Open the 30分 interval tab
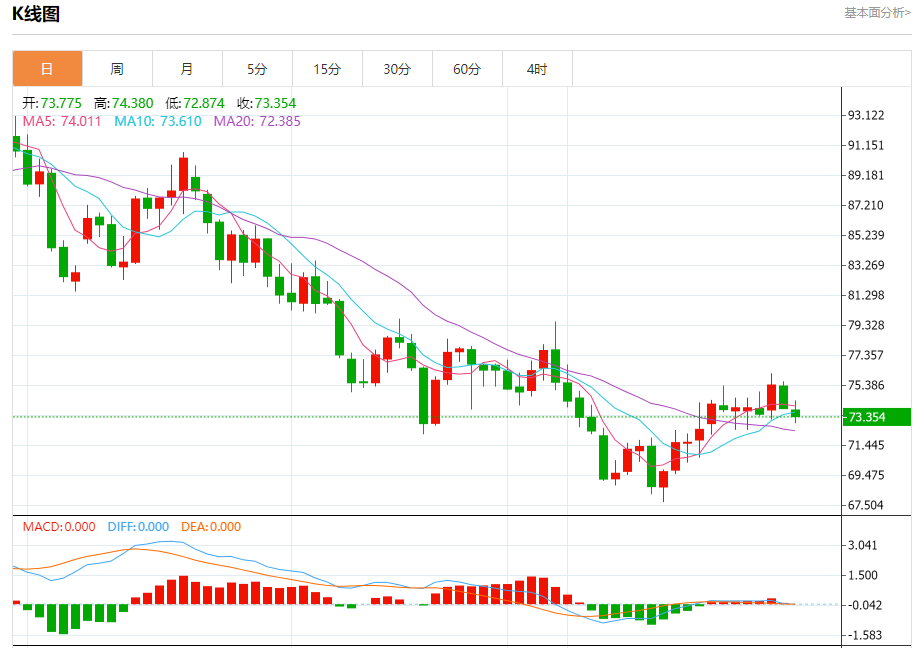 tap(397, 69)
